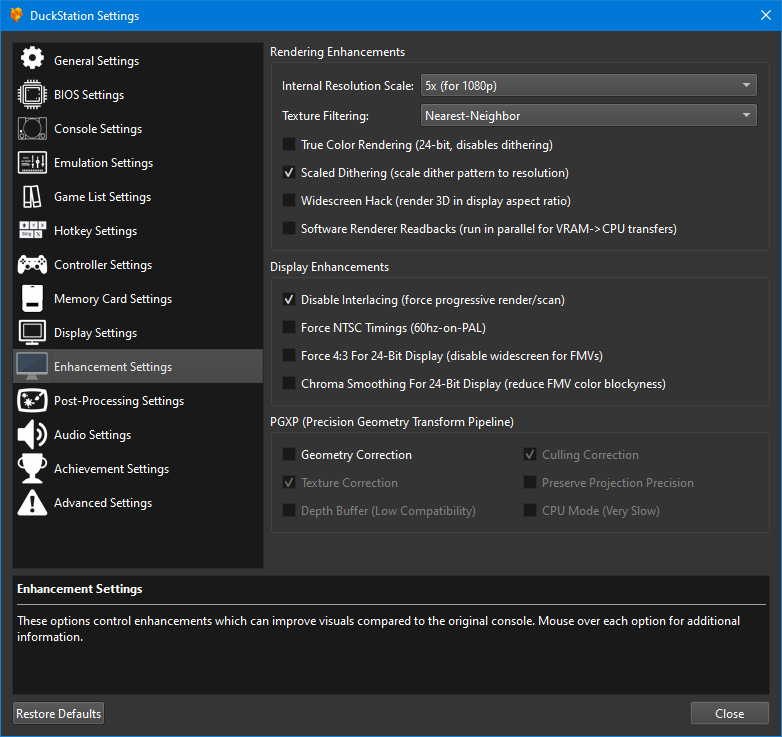Select Achievement Settings label
Image resolution: width=782 pixels, height=737 pixels.
tap(111, 469)
